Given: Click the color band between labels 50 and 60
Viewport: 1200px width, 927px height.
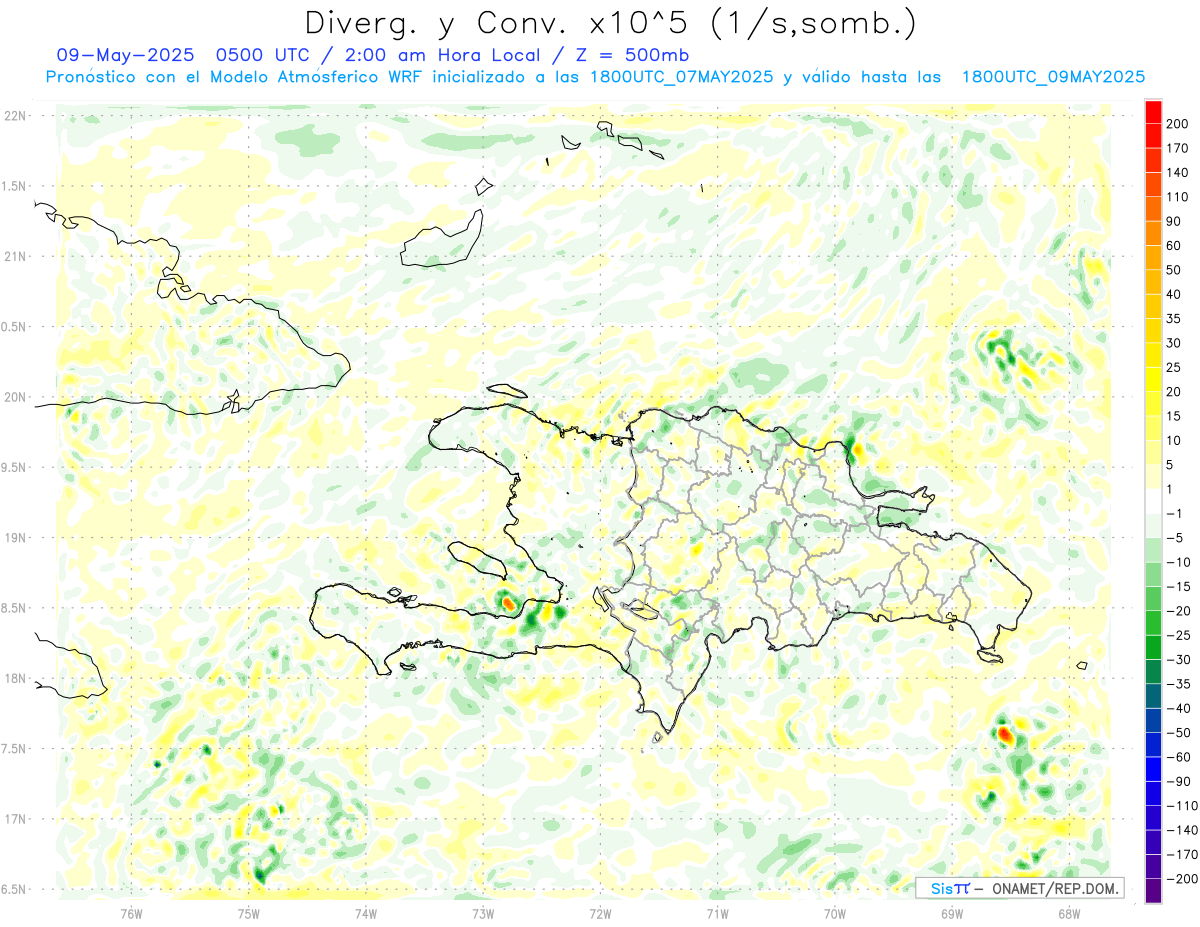Looking at the screenshot, I should point(1153,258).
